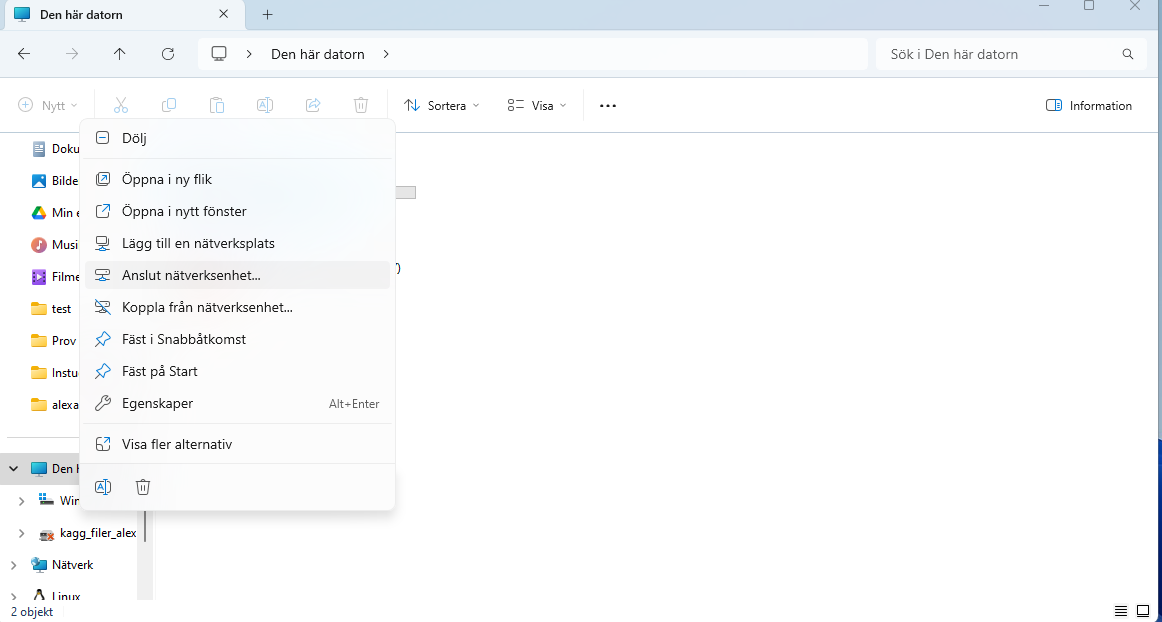Viewport: 1162px width, 622px height.
Task: Toggle the Information details pane
Action: click(x=1089, y=106)
